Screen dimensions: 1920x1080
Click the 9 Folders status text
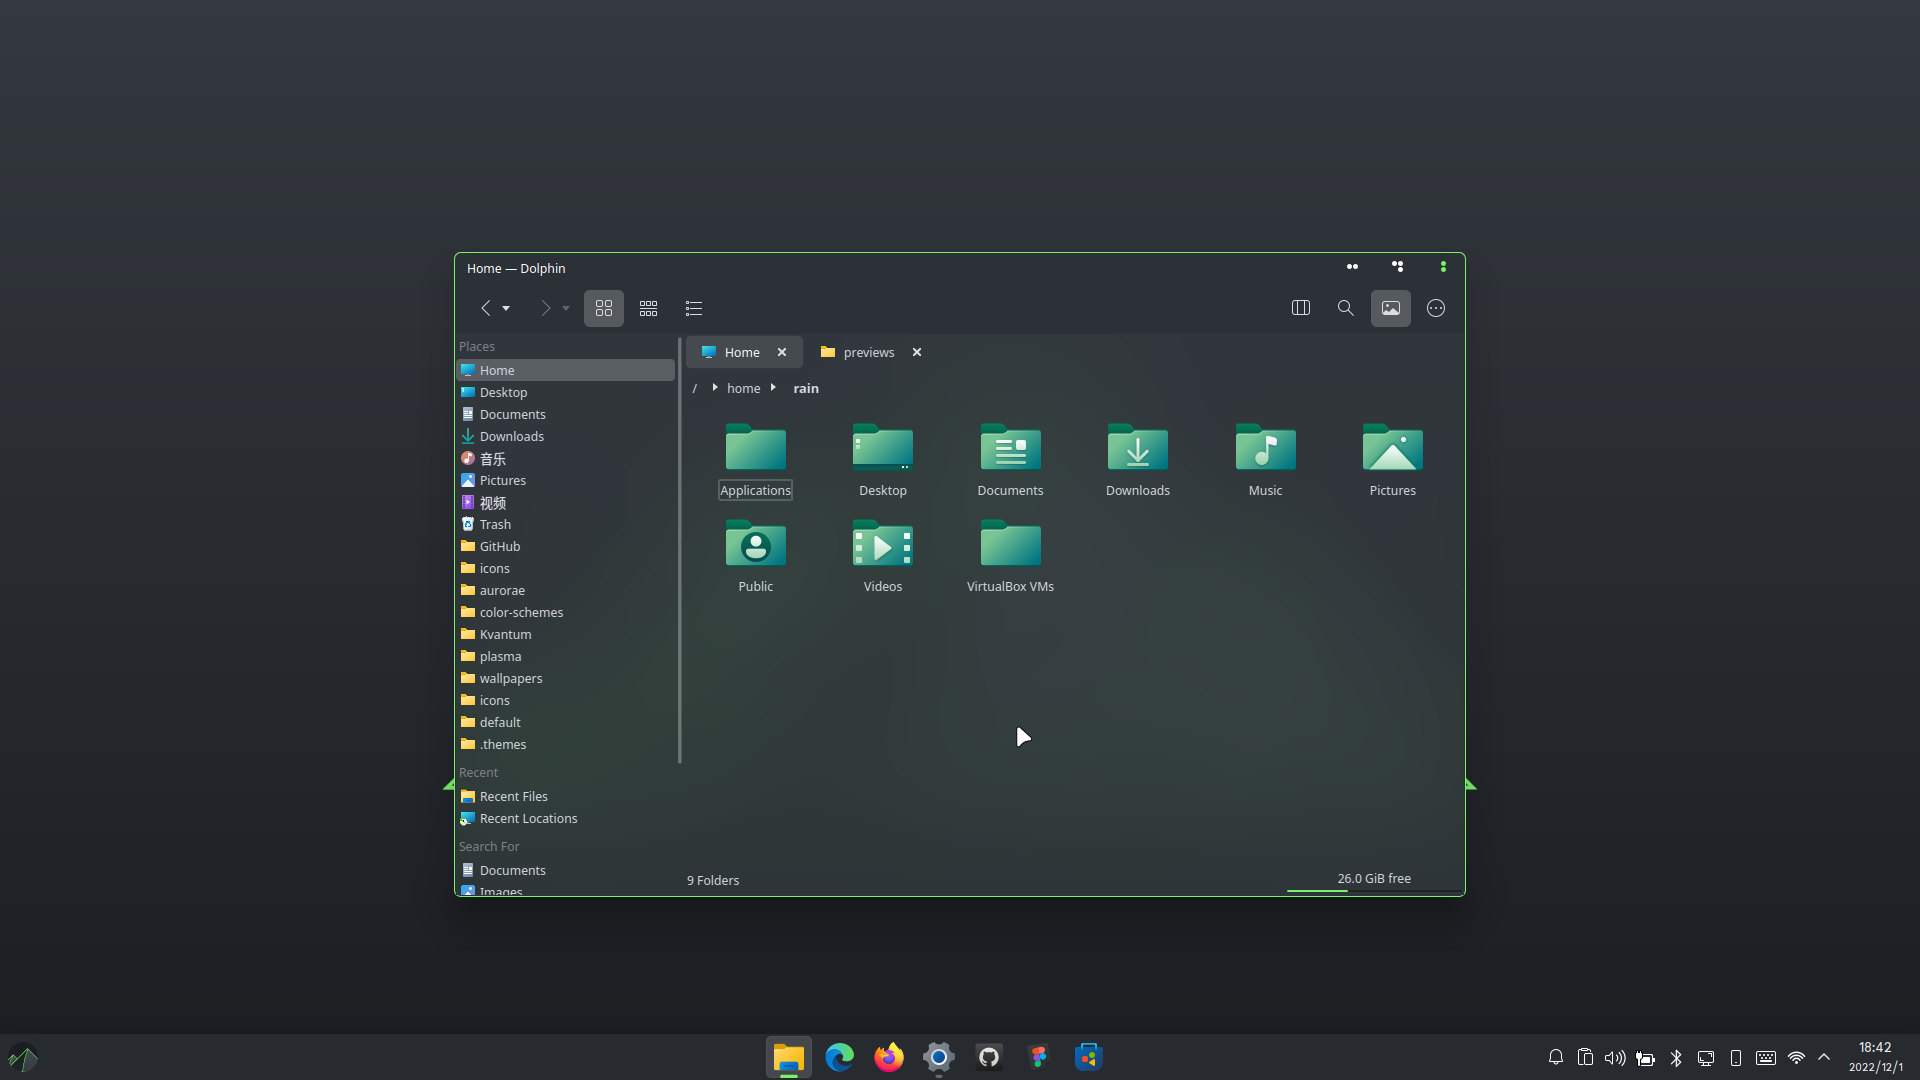(713, 880)
